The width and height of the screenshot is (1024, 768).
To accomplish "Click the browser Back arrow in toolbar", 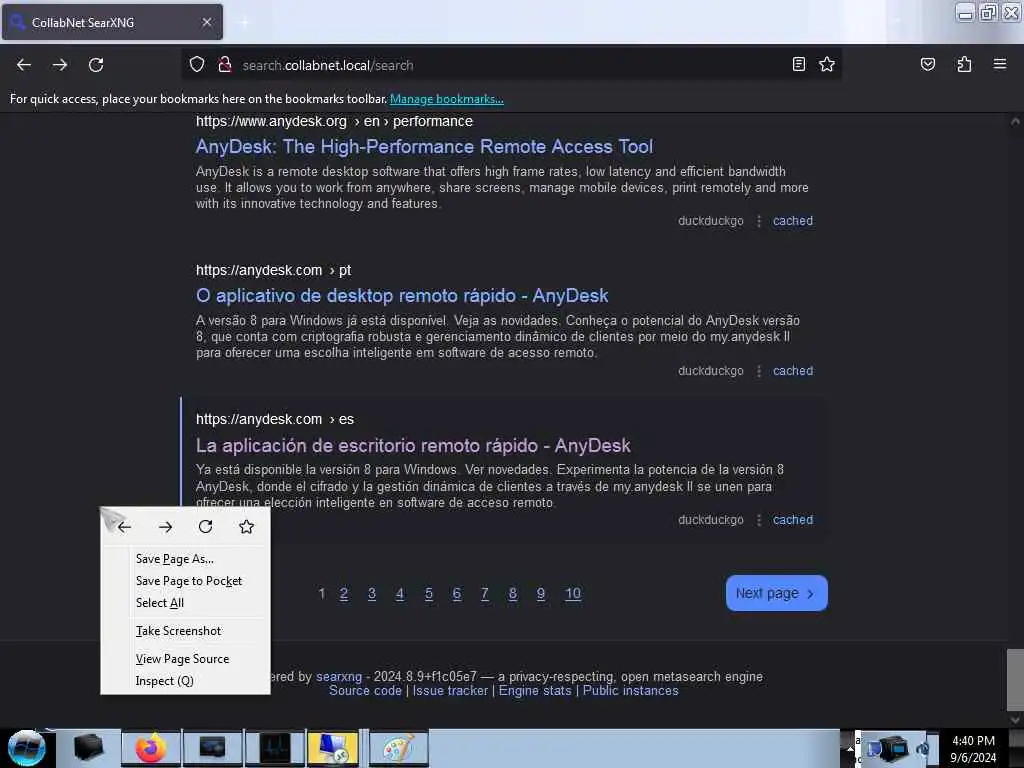I will coord(24,65).
